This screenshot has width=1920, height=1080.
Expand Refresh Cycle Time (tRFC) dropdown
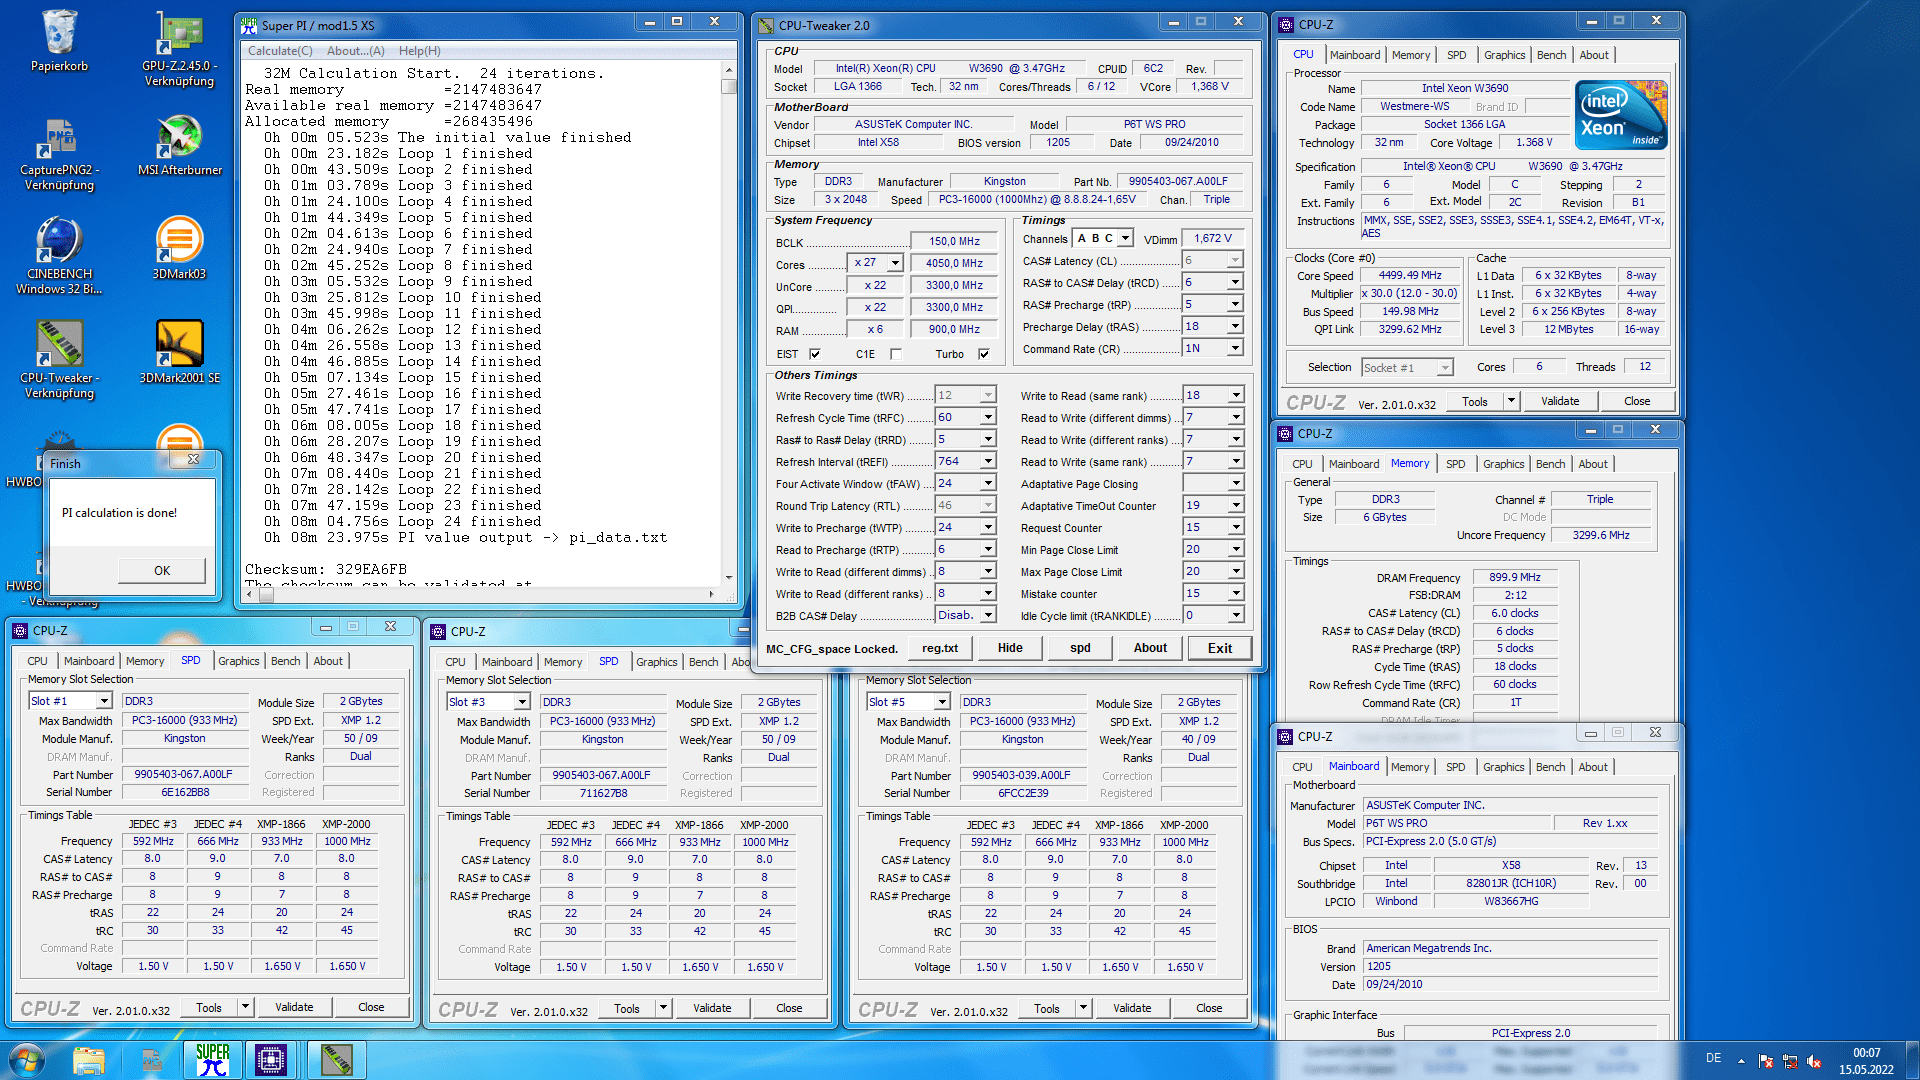click(988, 417)
